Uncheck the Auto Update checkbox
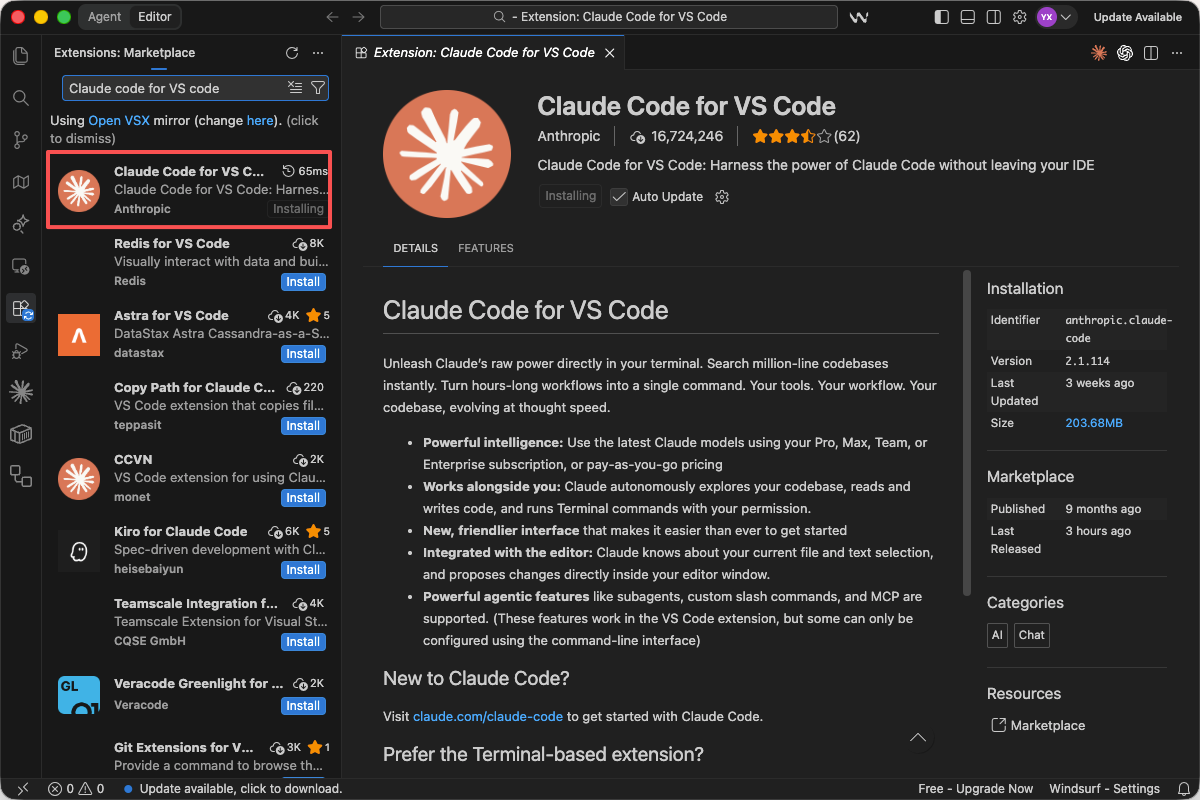Screen dimensions: 1200x800 619,197
